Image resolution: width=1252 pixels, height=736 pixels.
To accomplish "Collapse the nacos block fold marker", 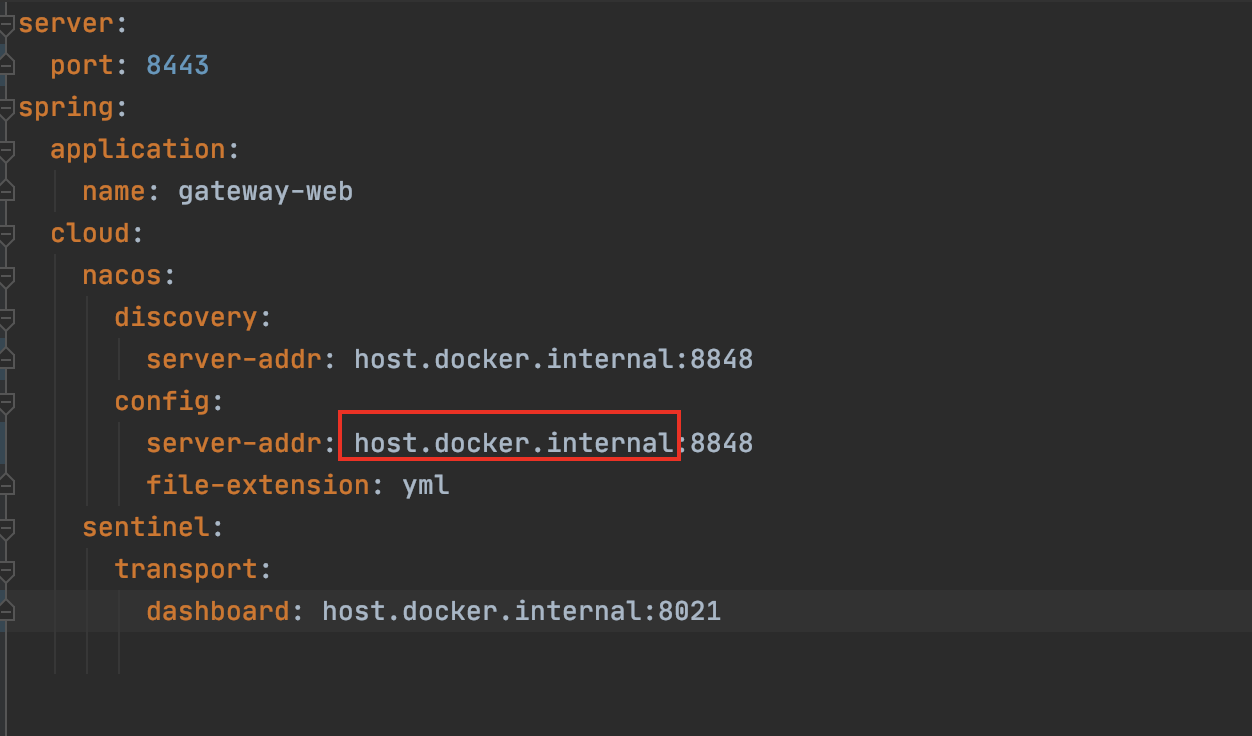I will (7, 276).
